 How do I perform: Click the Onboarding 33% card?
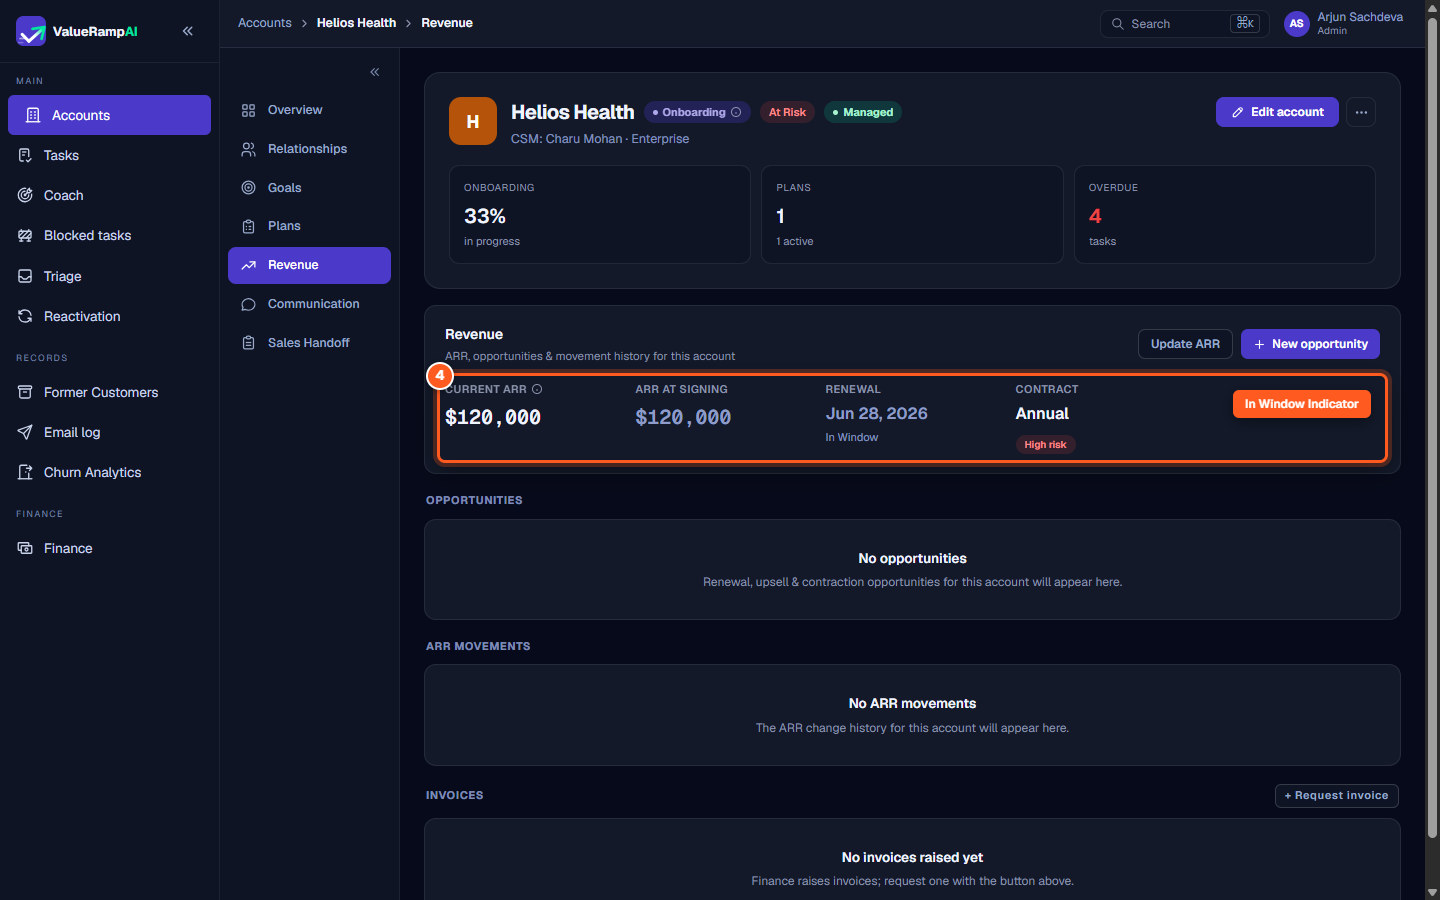600,214
